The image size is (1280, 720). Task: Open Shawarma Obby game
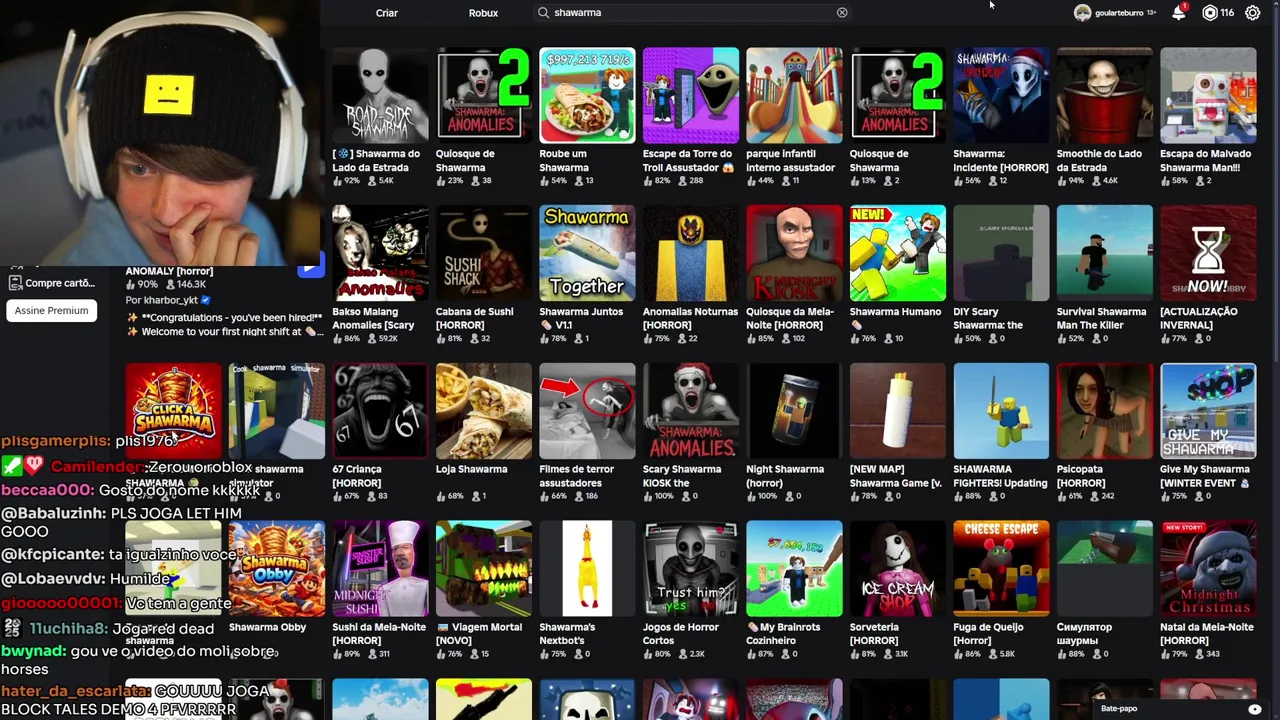[x=277, y=569]
